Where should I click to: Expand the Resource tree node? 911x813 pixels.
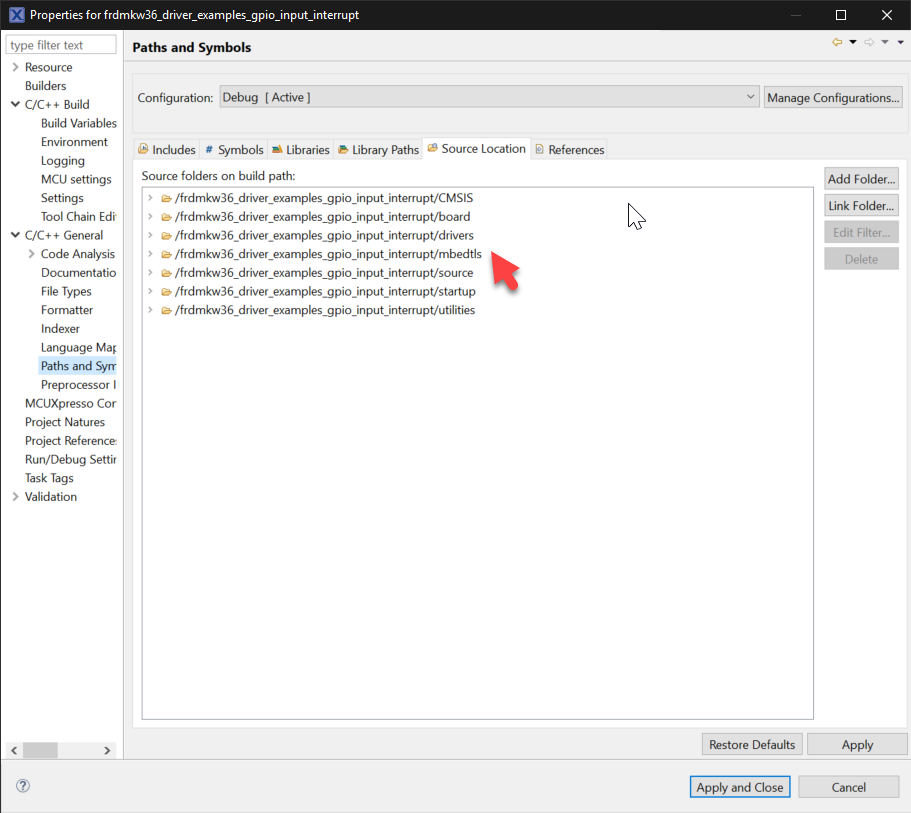[15, 67]
